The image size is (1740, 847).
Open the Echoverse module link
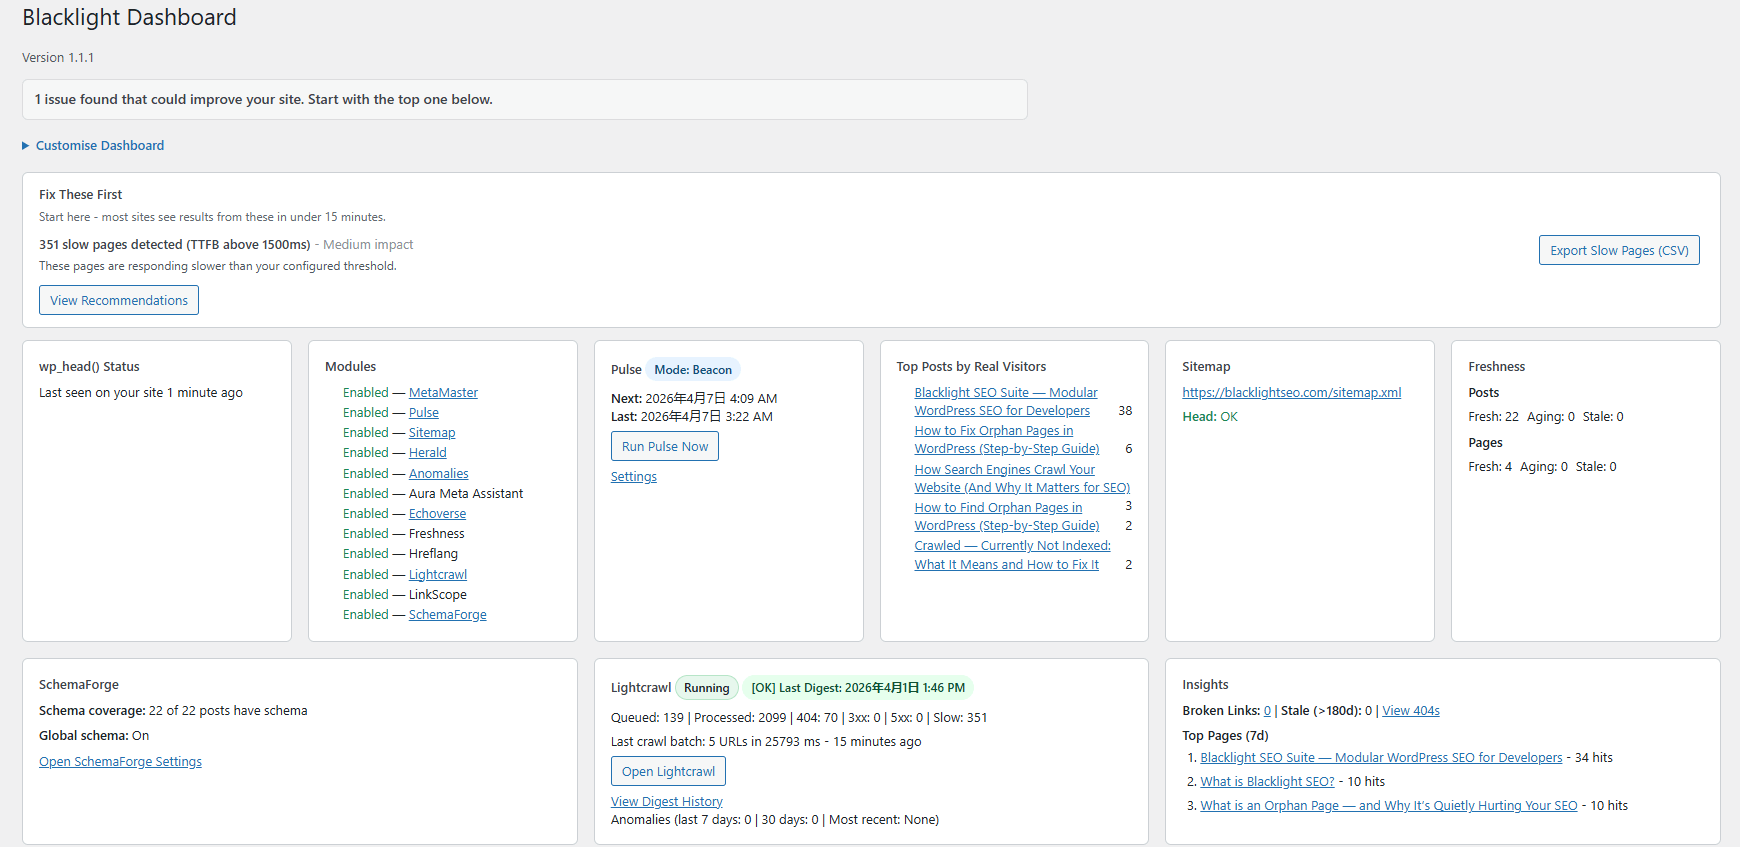click(x=437, y=514)
